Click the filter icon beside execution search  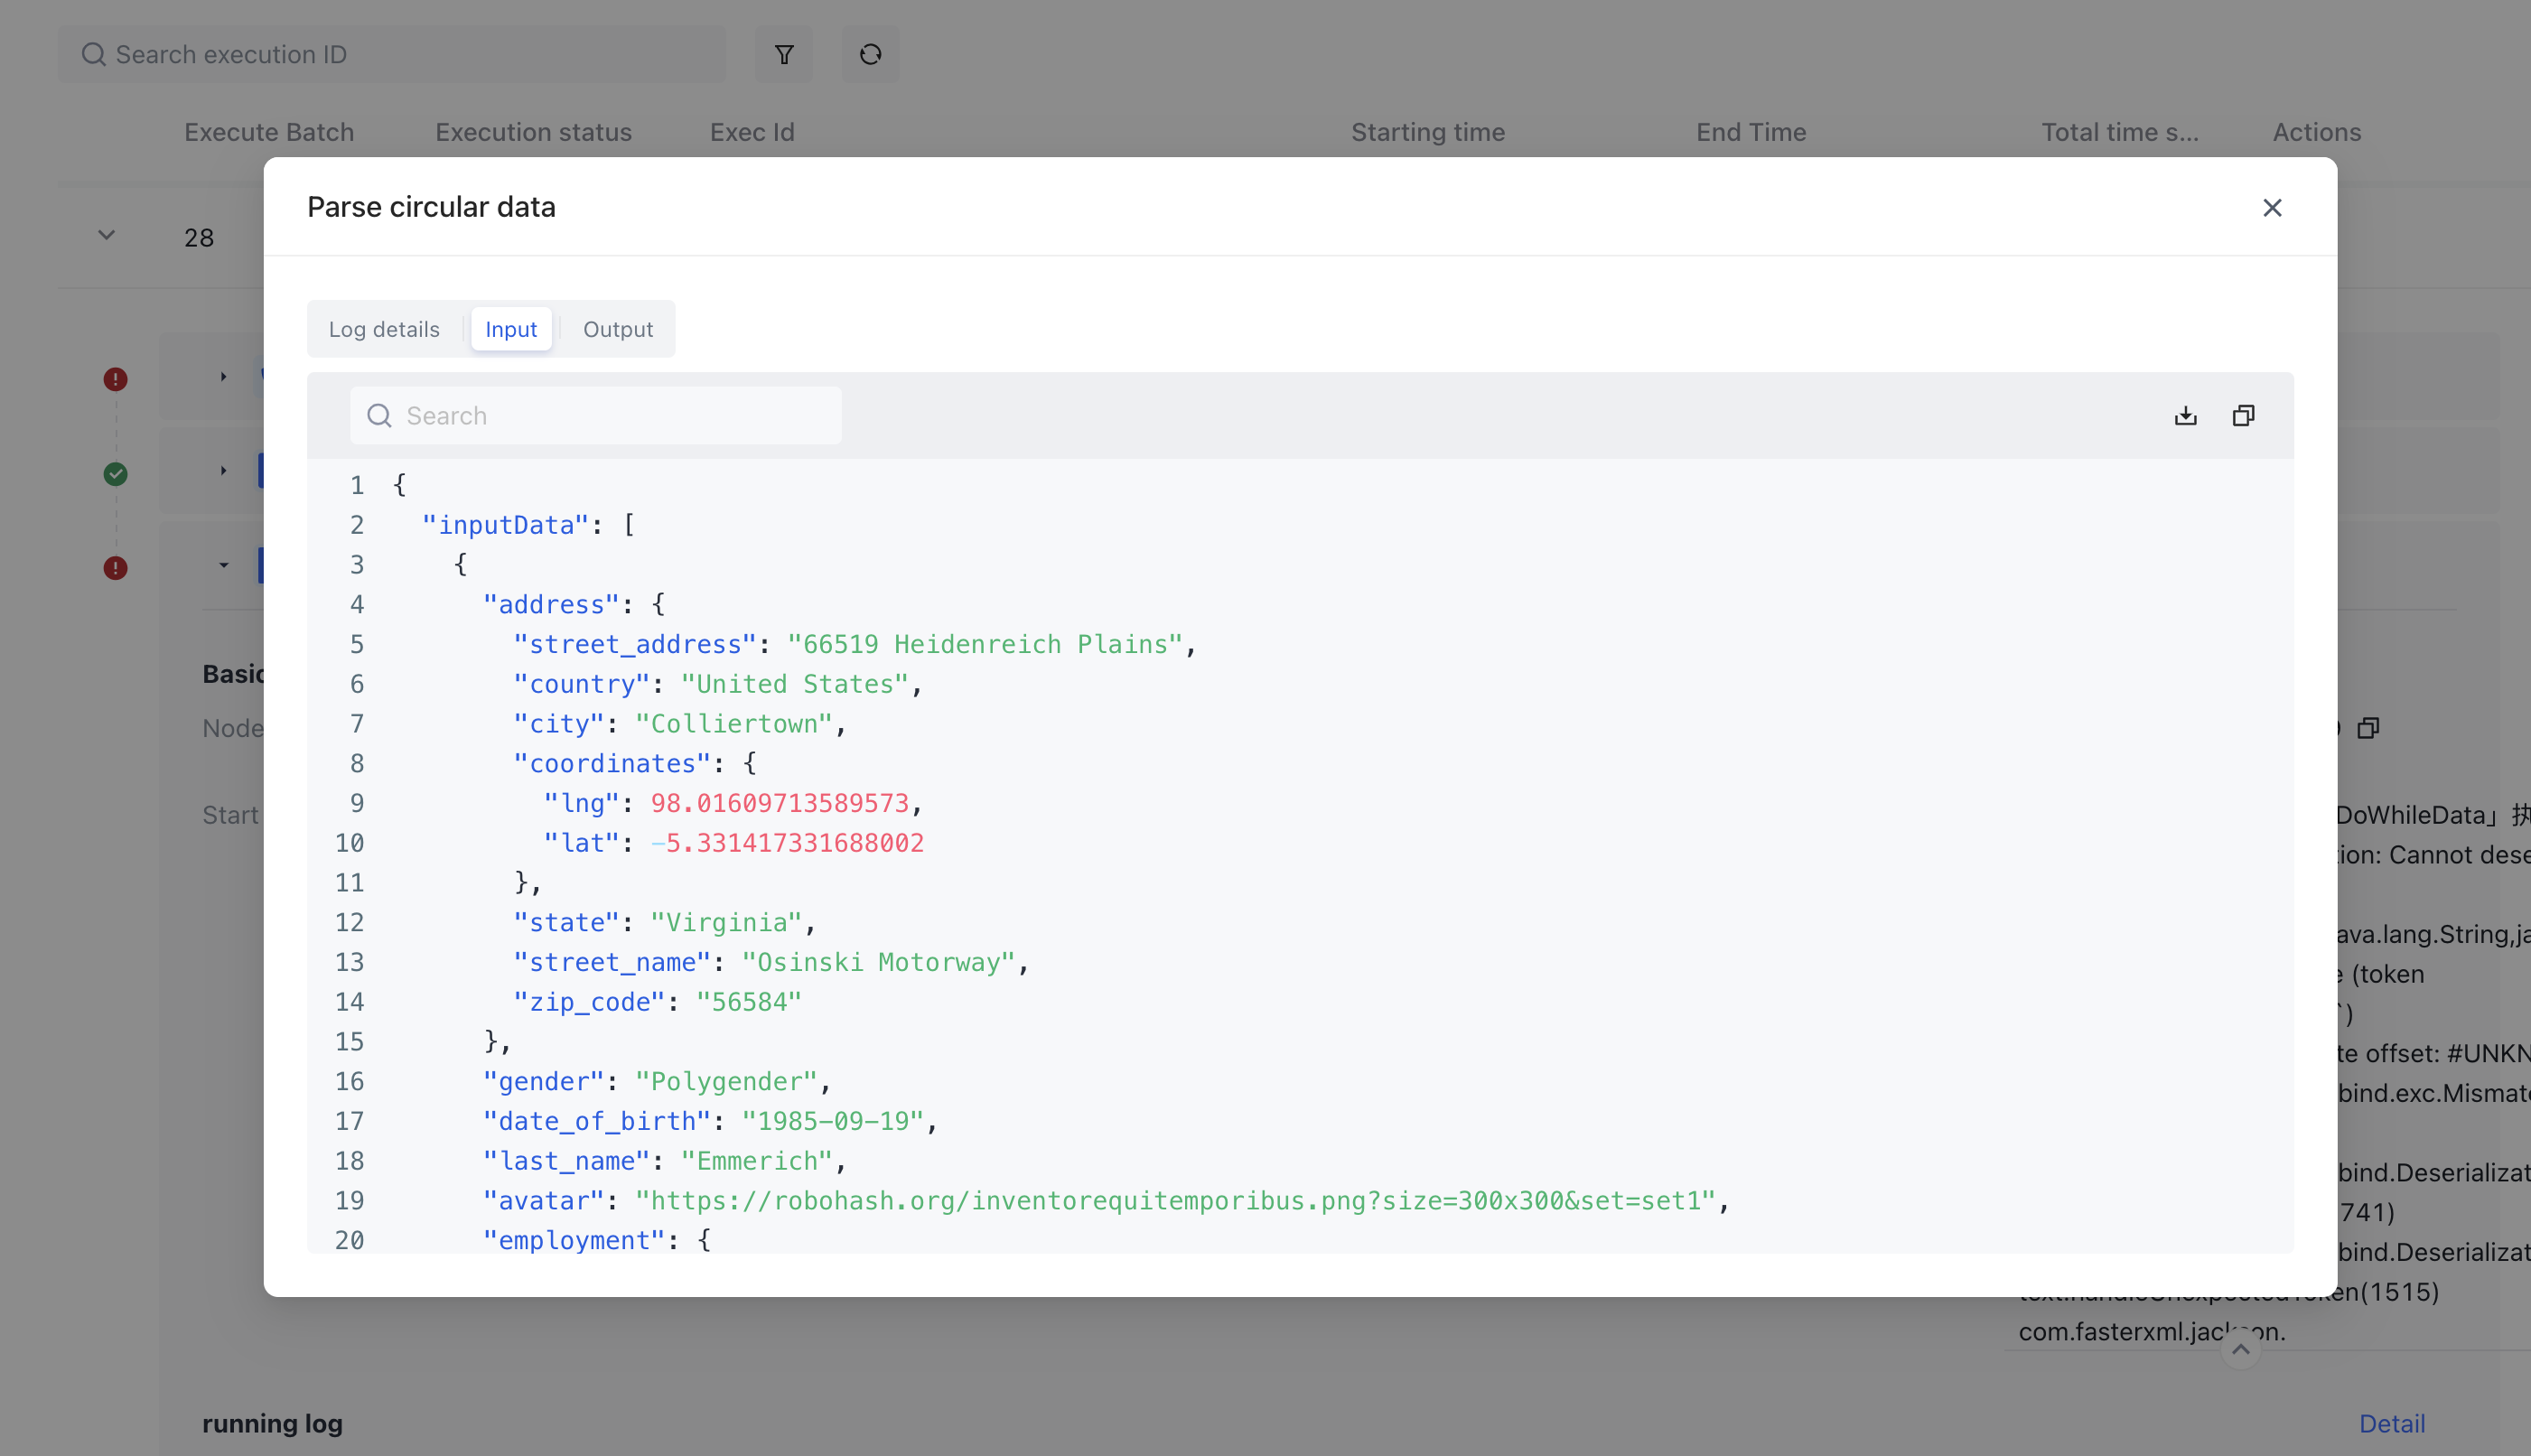pos(784,54)
